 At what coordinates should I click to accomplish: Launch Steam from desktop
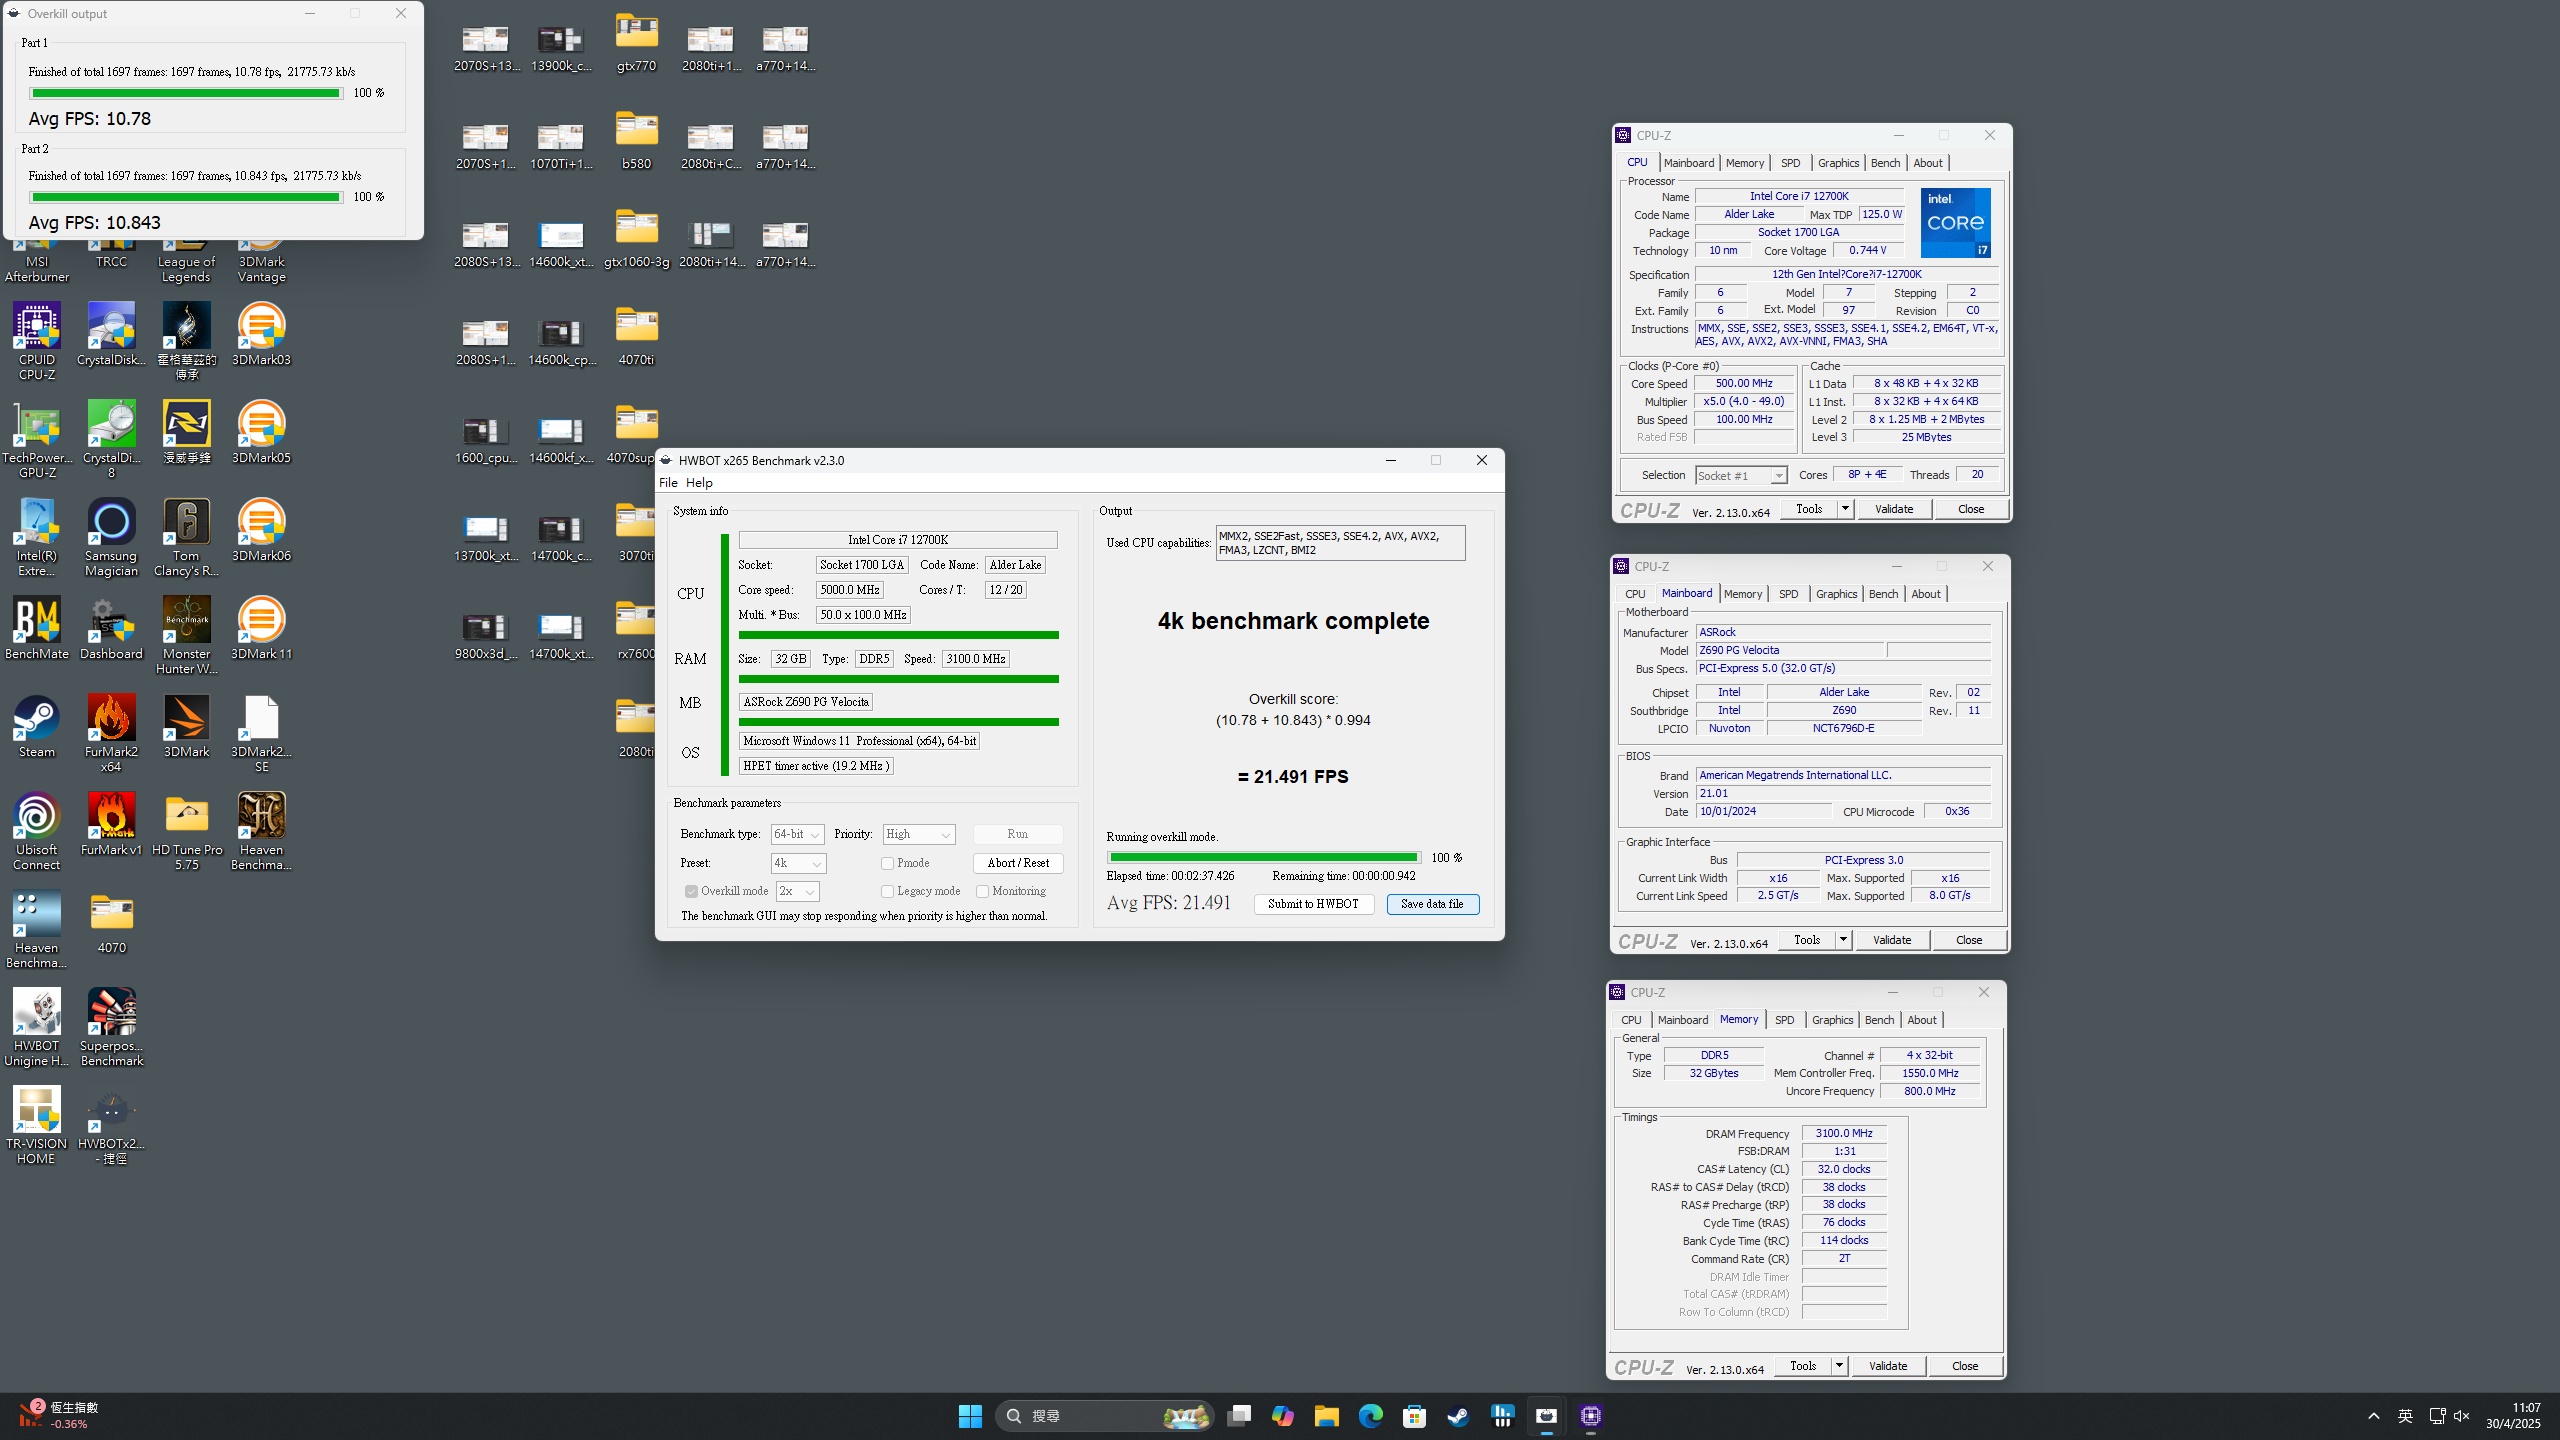[x=37, y=726]
